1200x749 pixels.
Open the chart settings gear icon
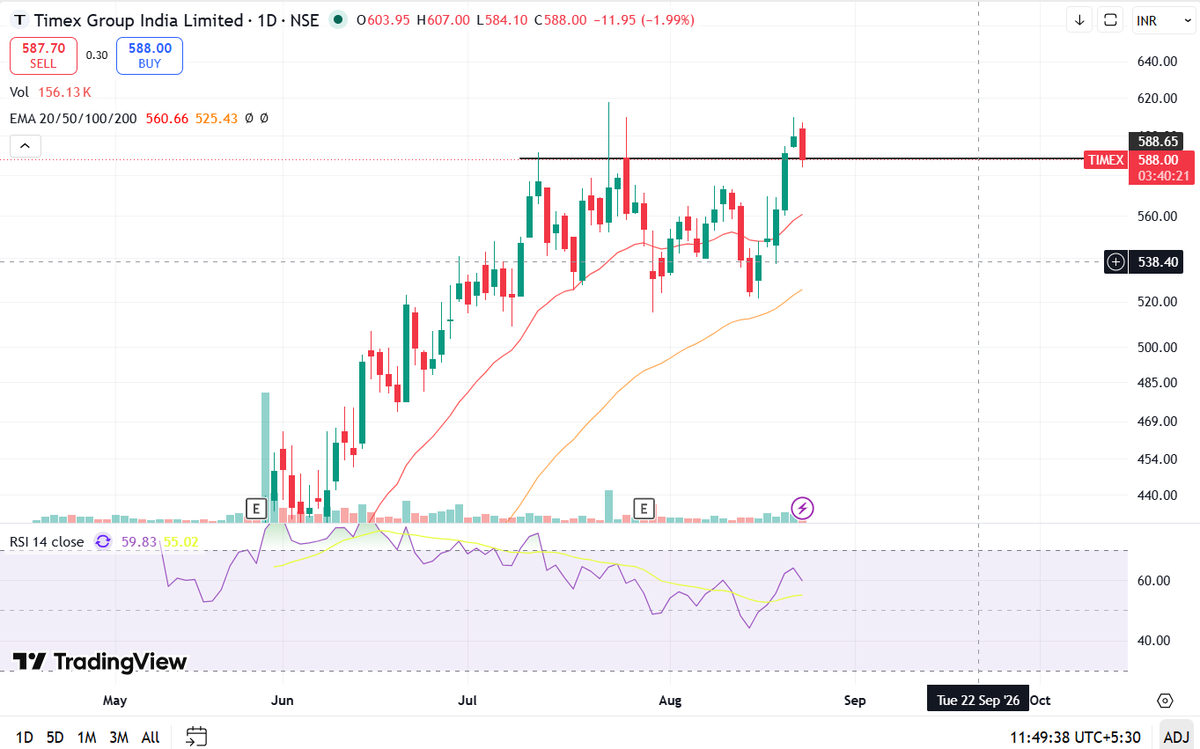(x=1165, y=700)
